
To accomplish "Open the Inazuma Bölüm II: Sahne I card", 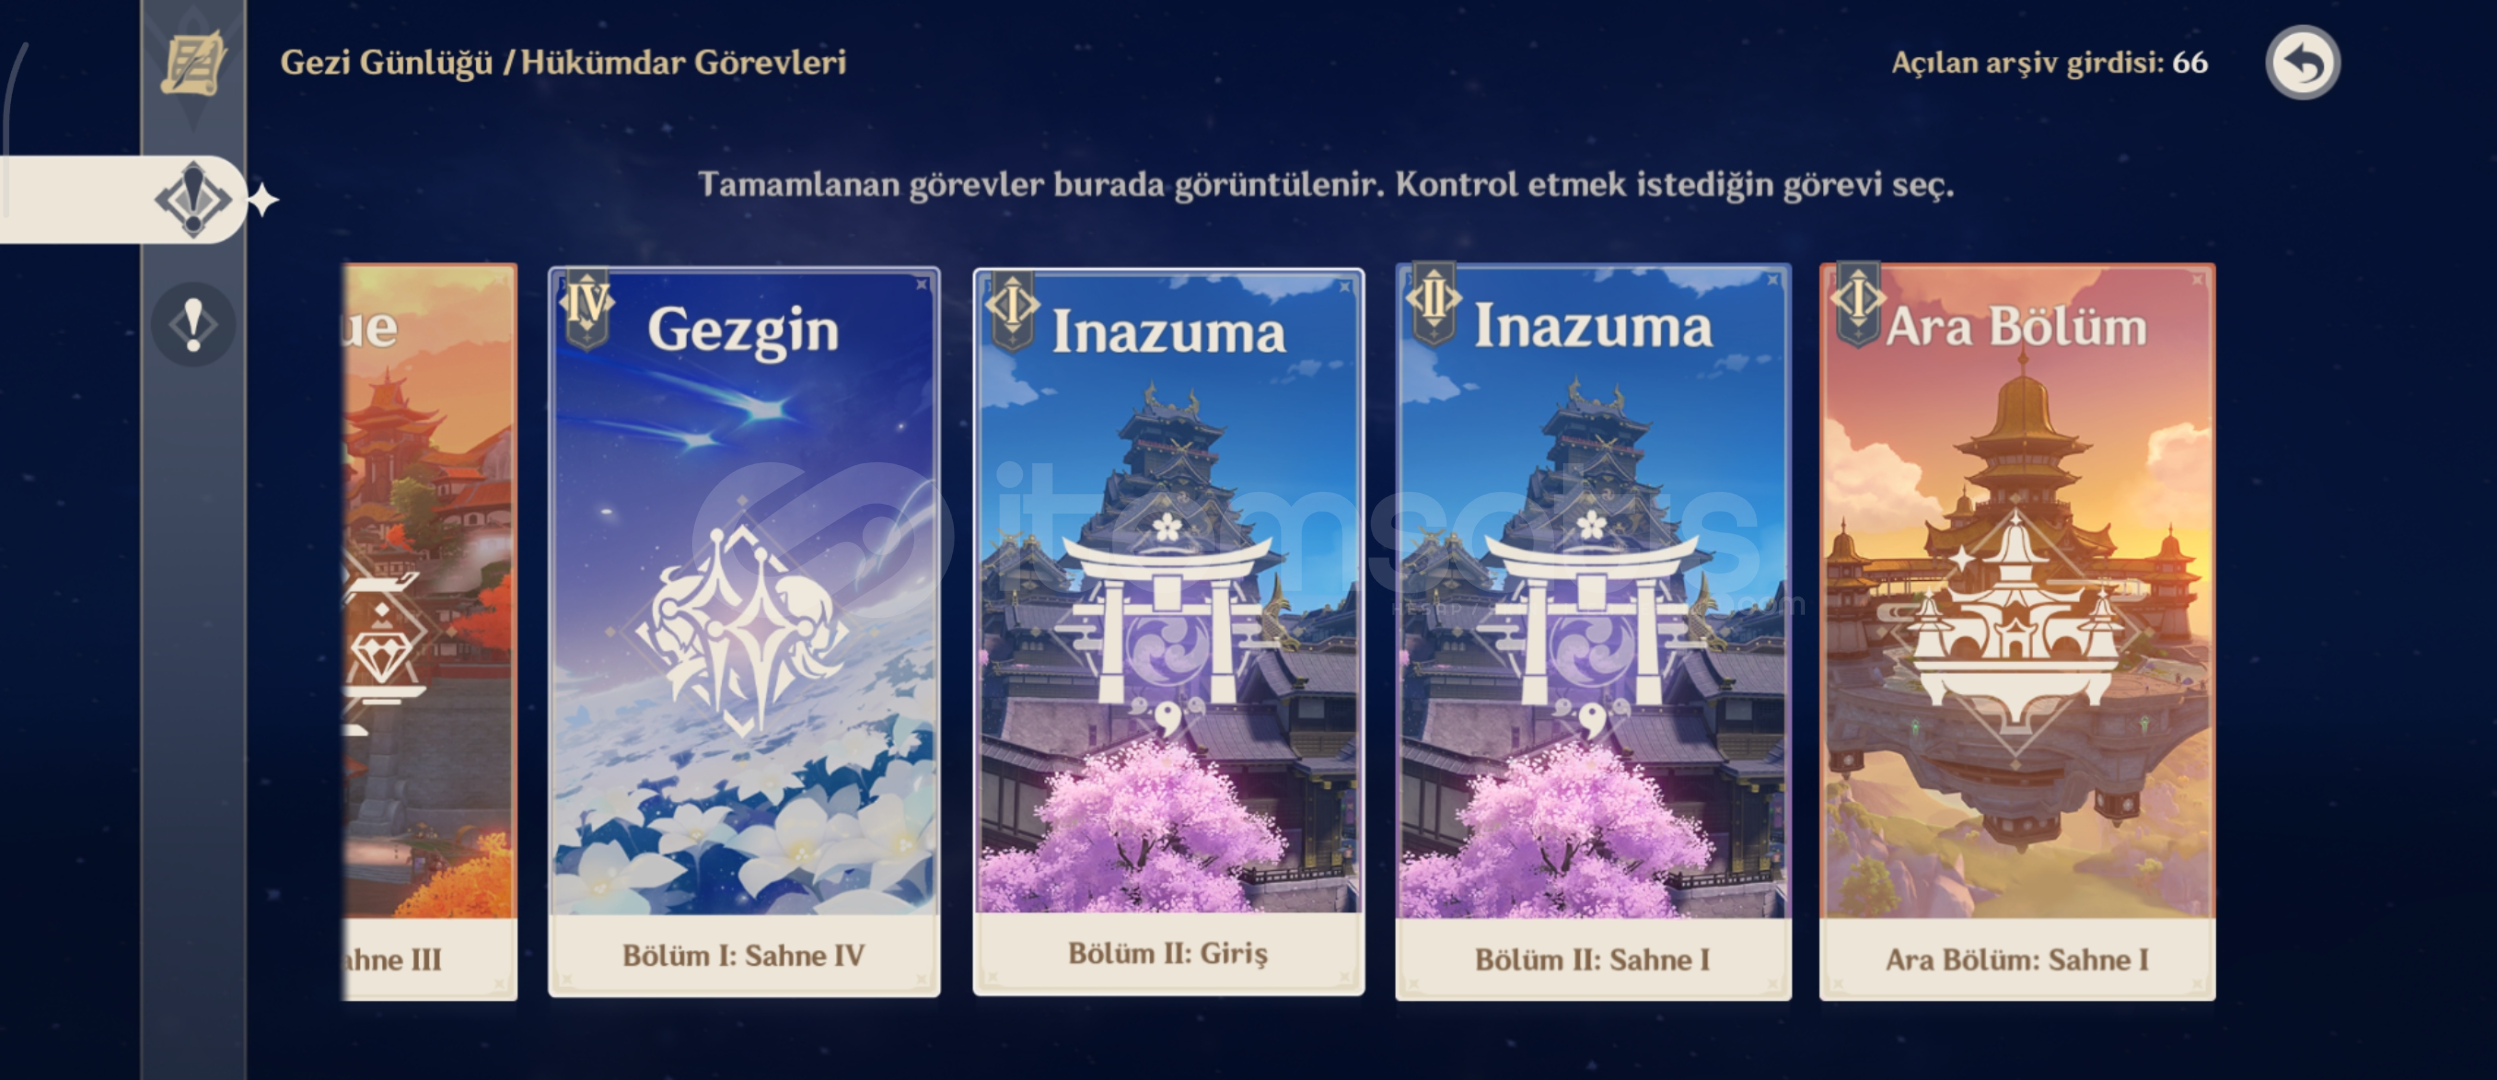I will (1593, 632).
